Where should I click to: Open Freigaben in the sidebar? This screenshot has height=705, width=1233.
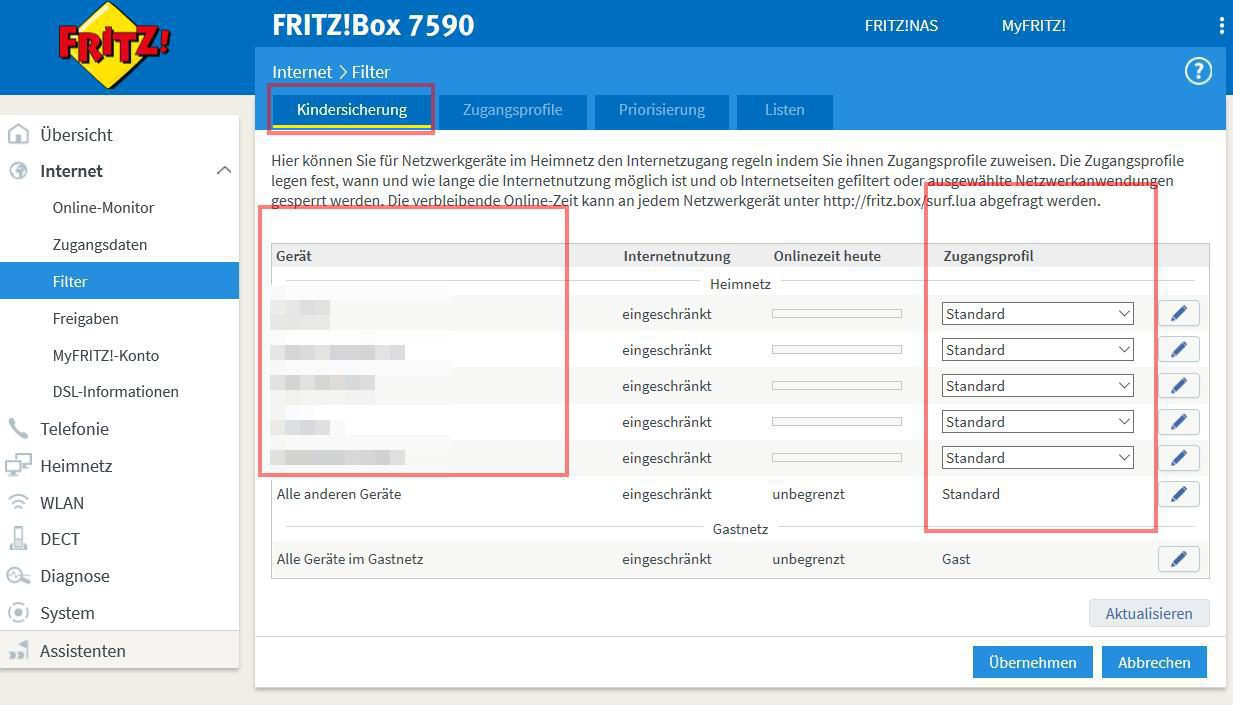(85, 319)
